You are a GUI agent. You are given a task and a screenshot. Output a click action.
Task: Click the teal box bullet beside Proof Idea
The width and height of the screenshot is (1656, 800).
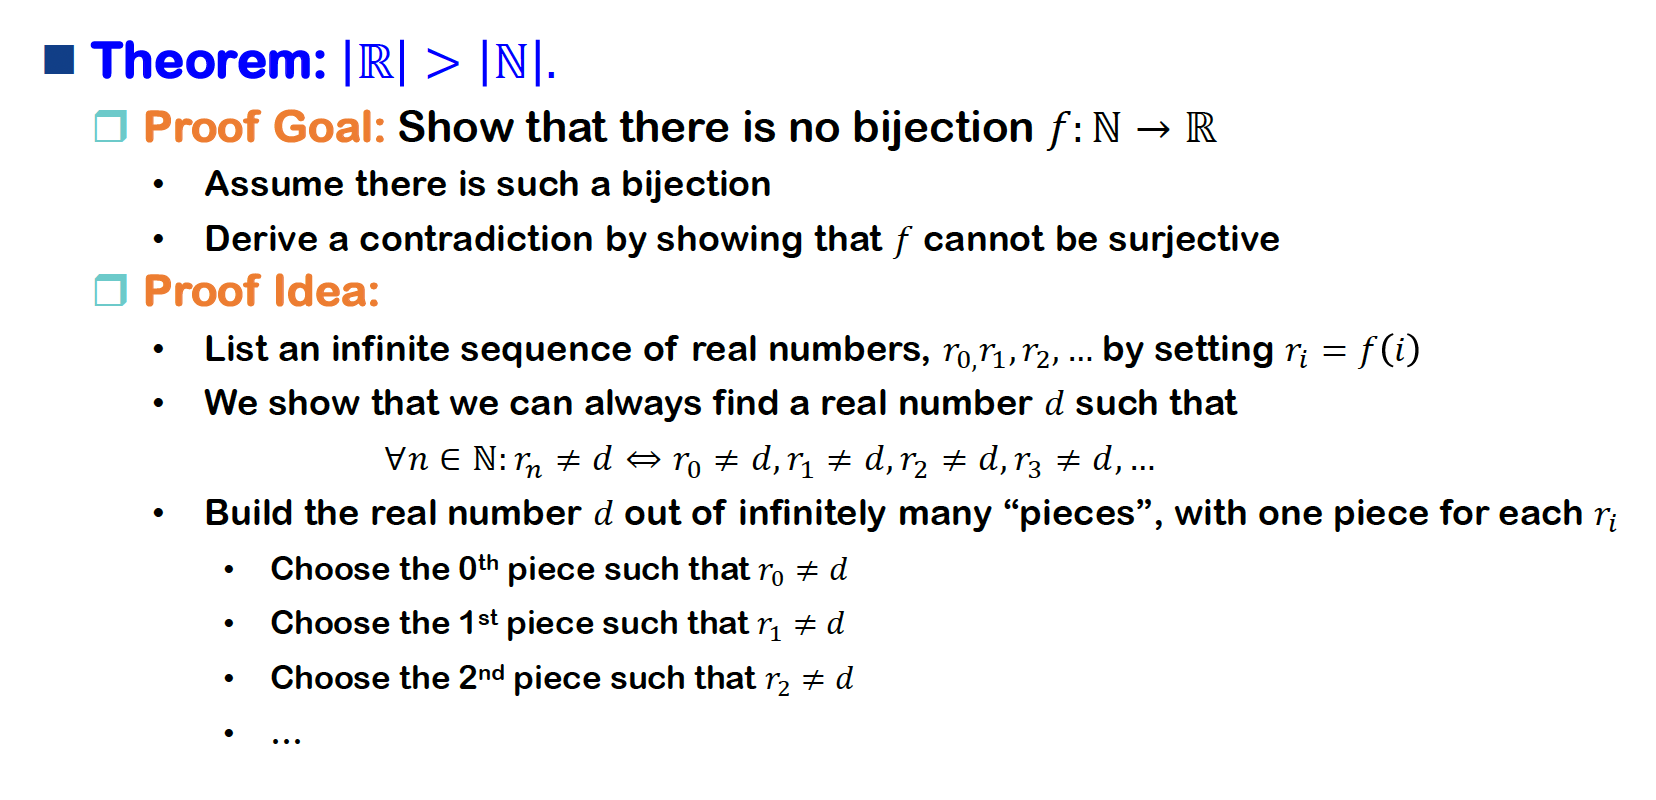click(110, 291)
